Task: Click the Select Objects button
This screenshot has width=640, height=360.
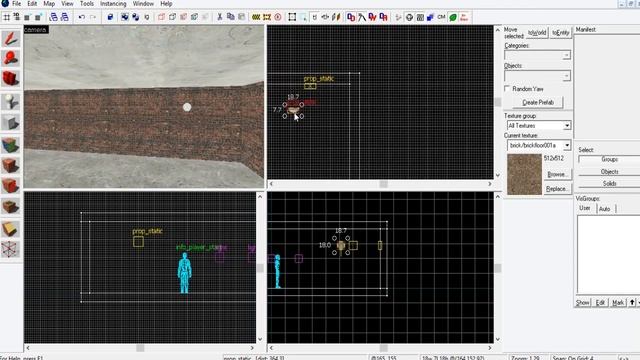Action: coord(609,172)
